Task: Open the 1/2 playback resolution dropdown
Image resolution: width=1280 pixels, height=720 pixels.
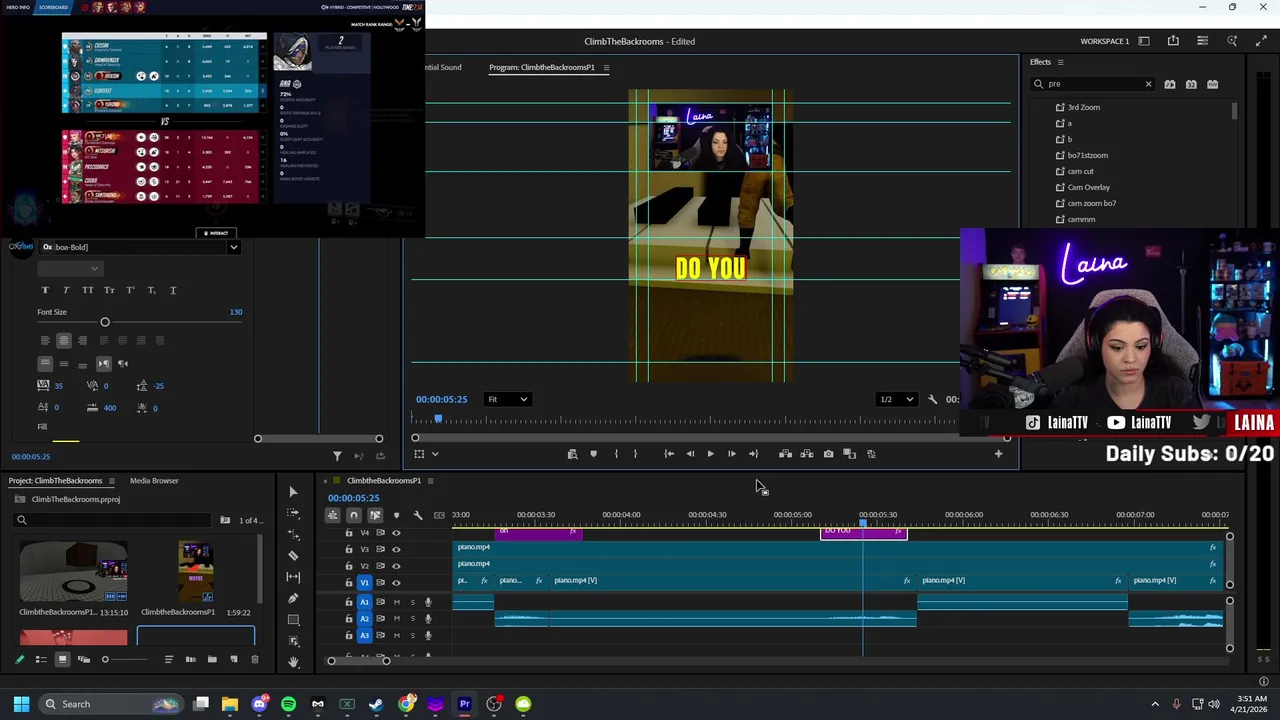Action: 896,399
